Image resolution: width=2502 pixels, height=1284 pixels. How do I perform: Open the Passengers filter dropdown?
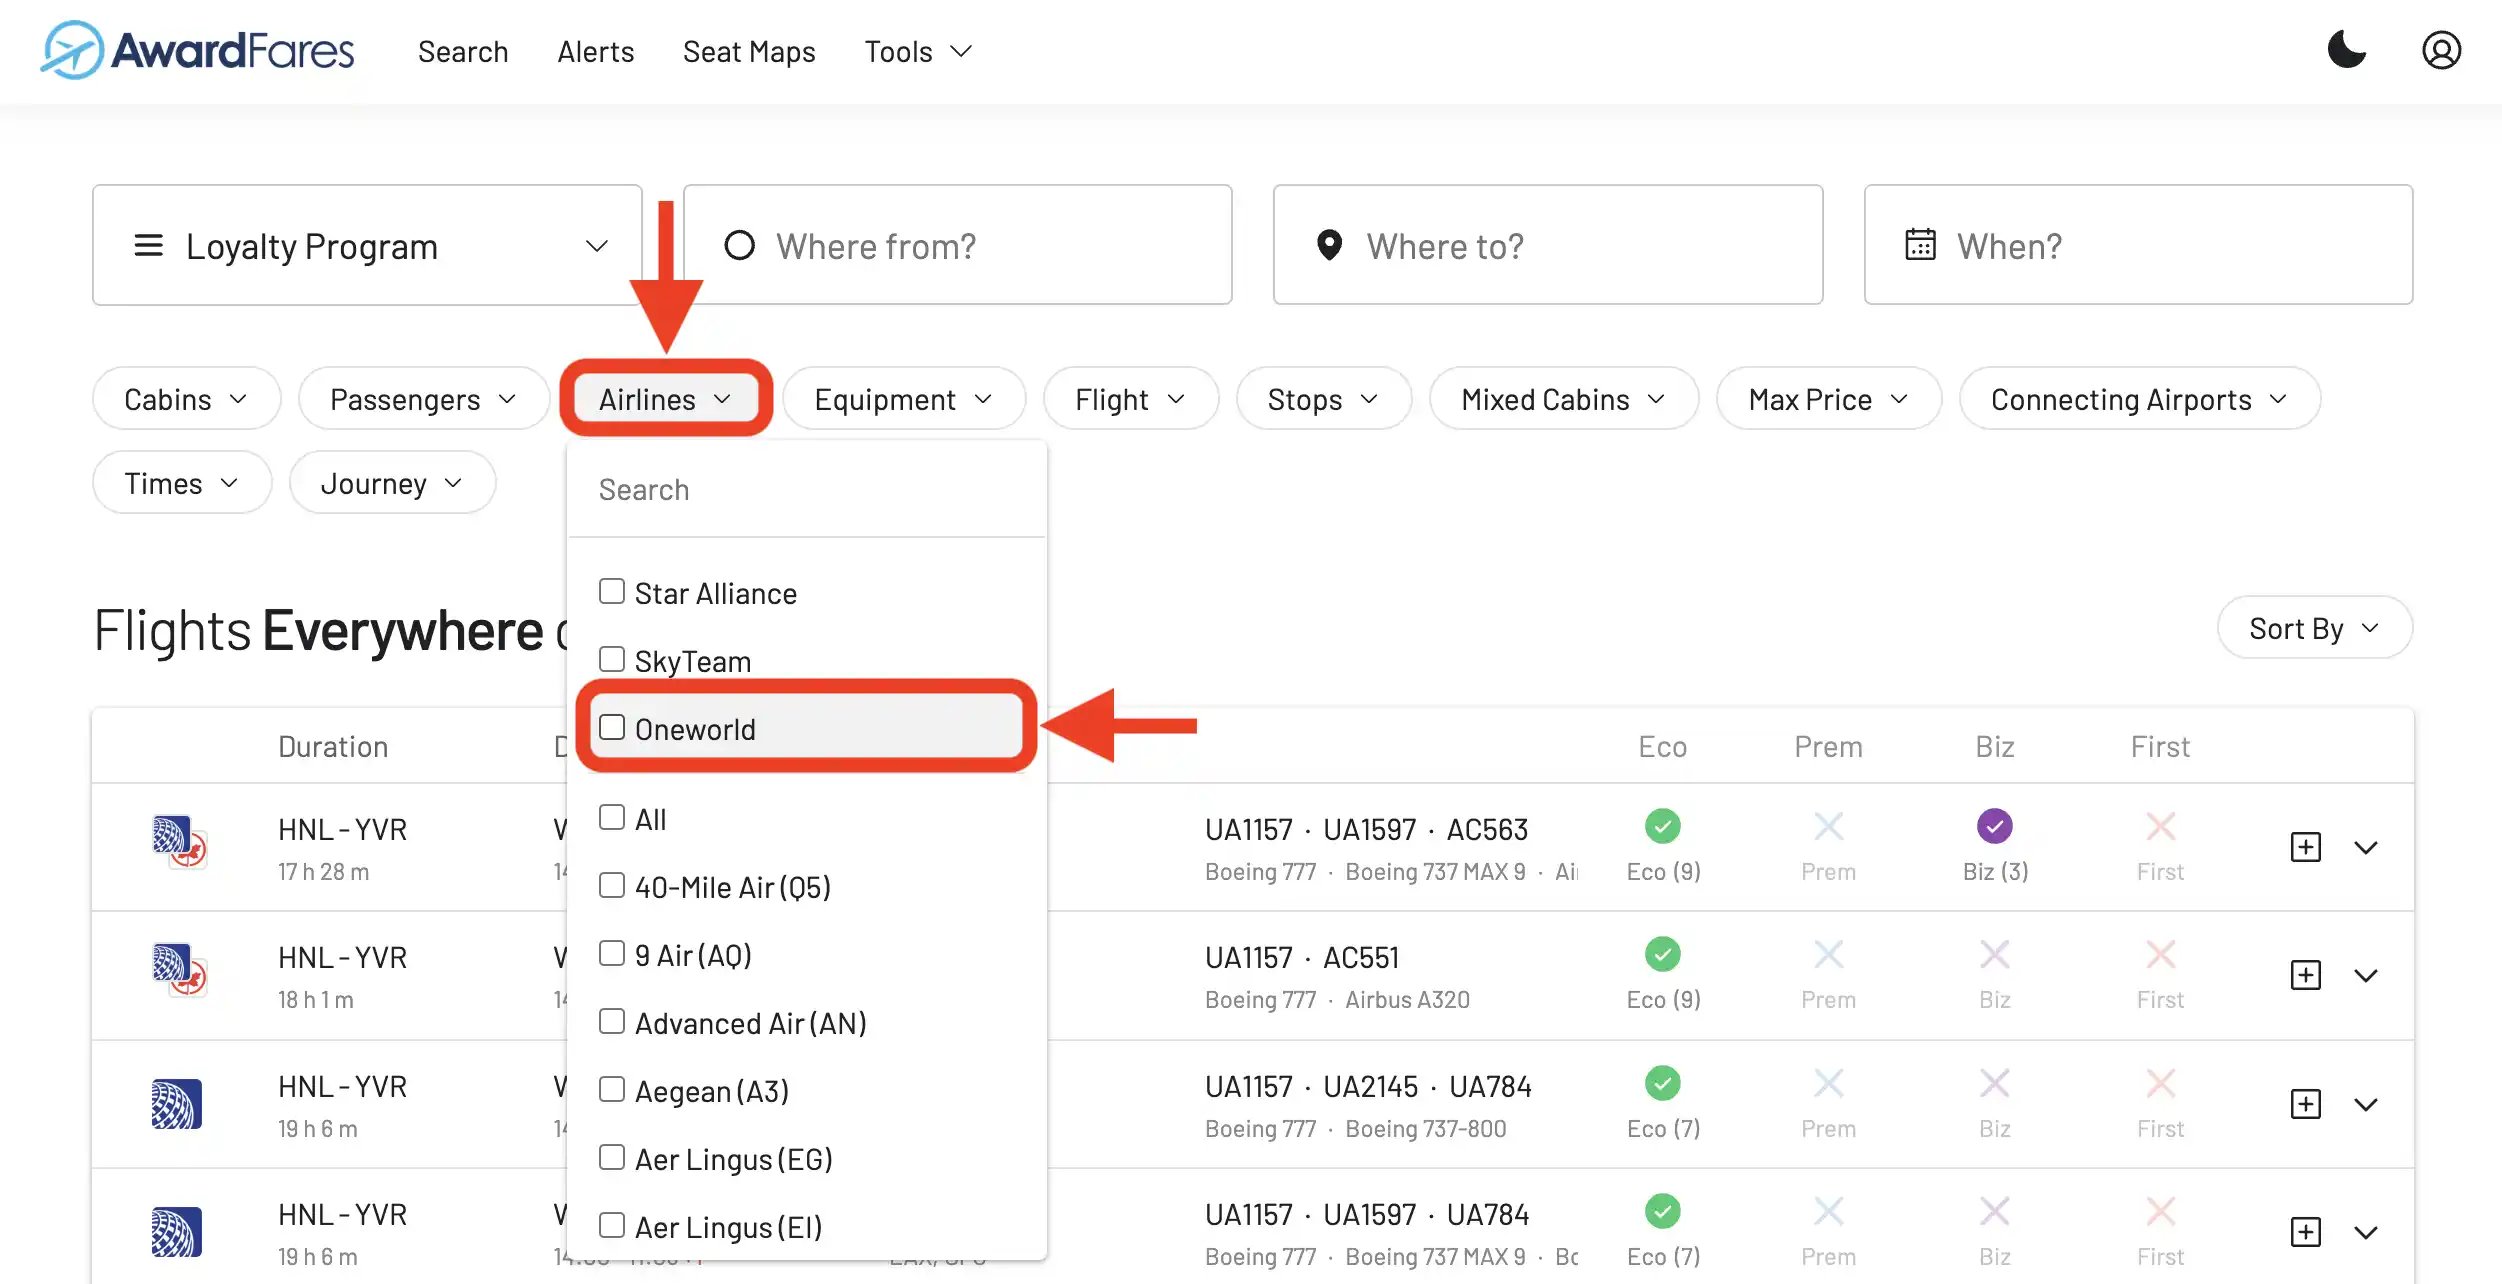(x=423, y=399)
